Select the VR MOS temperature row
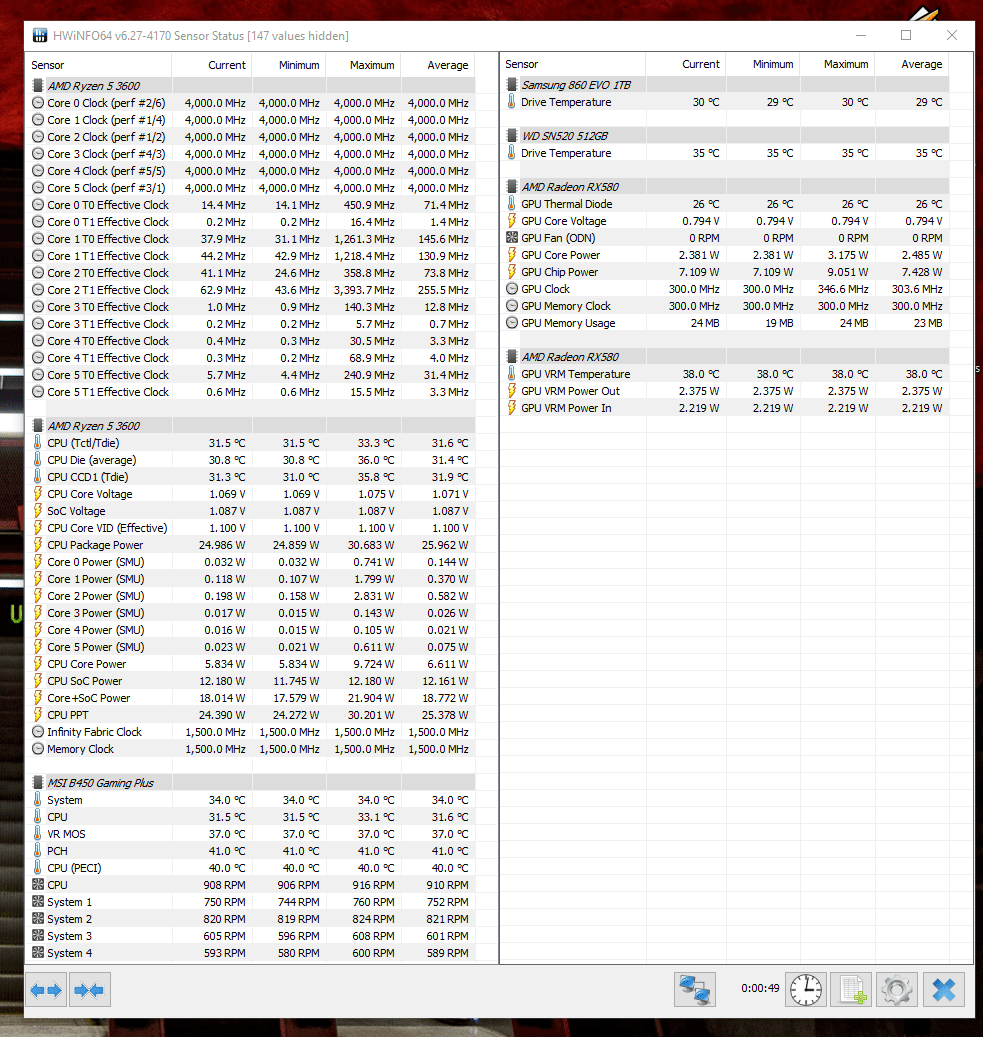 coord(253,833)
